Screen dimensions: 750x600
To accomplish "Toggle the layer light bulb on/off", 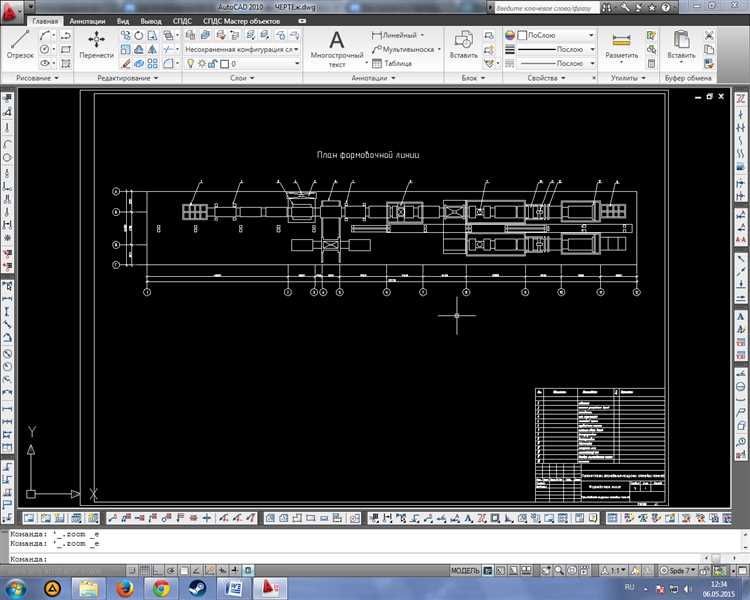I will 190,64.
